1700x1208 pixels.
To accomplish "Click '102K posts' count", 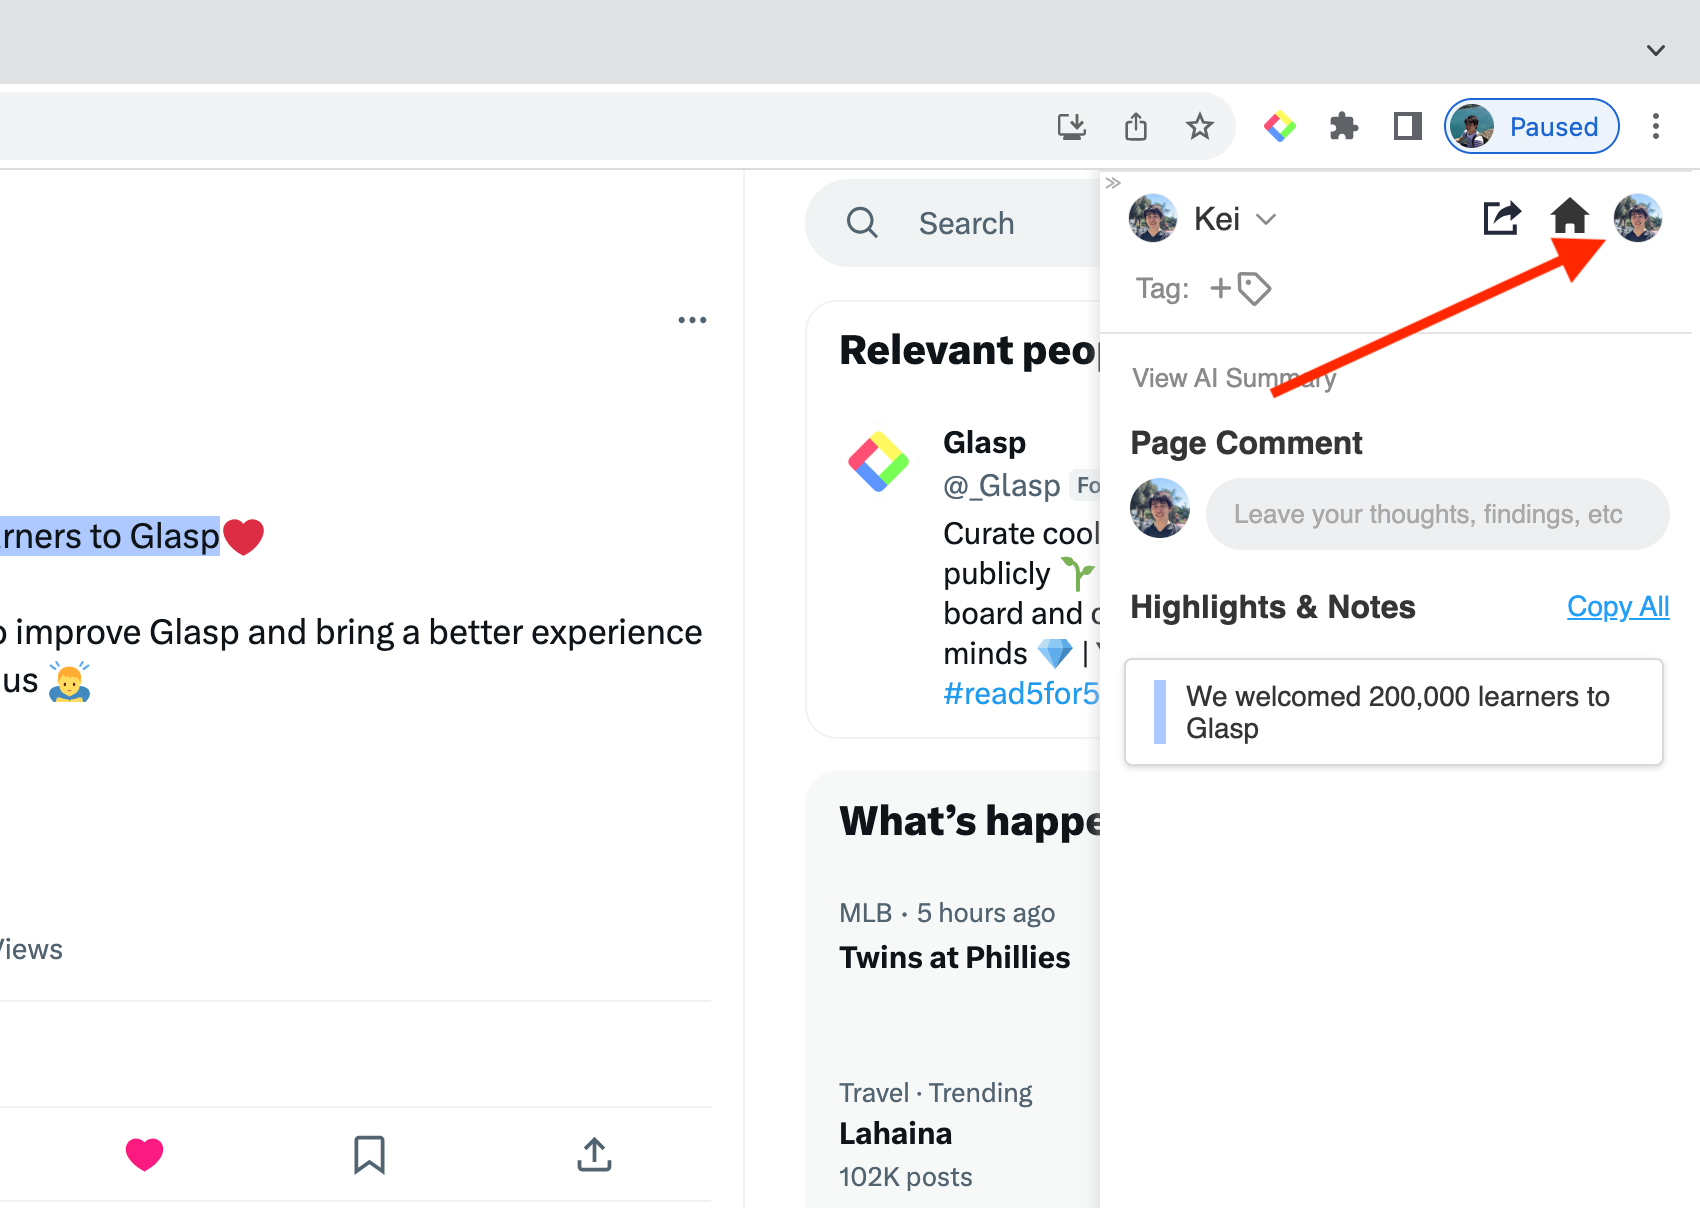I will click(x=905, y=1177).
